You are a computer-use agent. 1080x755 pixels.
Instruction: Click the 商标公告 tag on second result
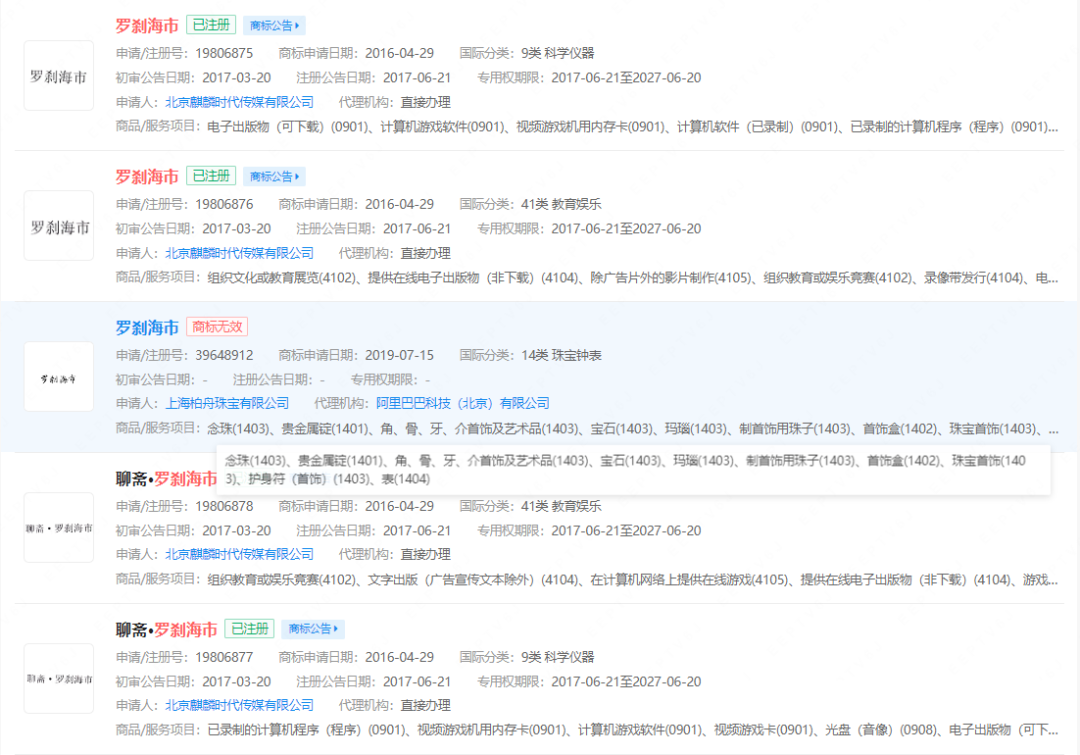tap(274, 176)
